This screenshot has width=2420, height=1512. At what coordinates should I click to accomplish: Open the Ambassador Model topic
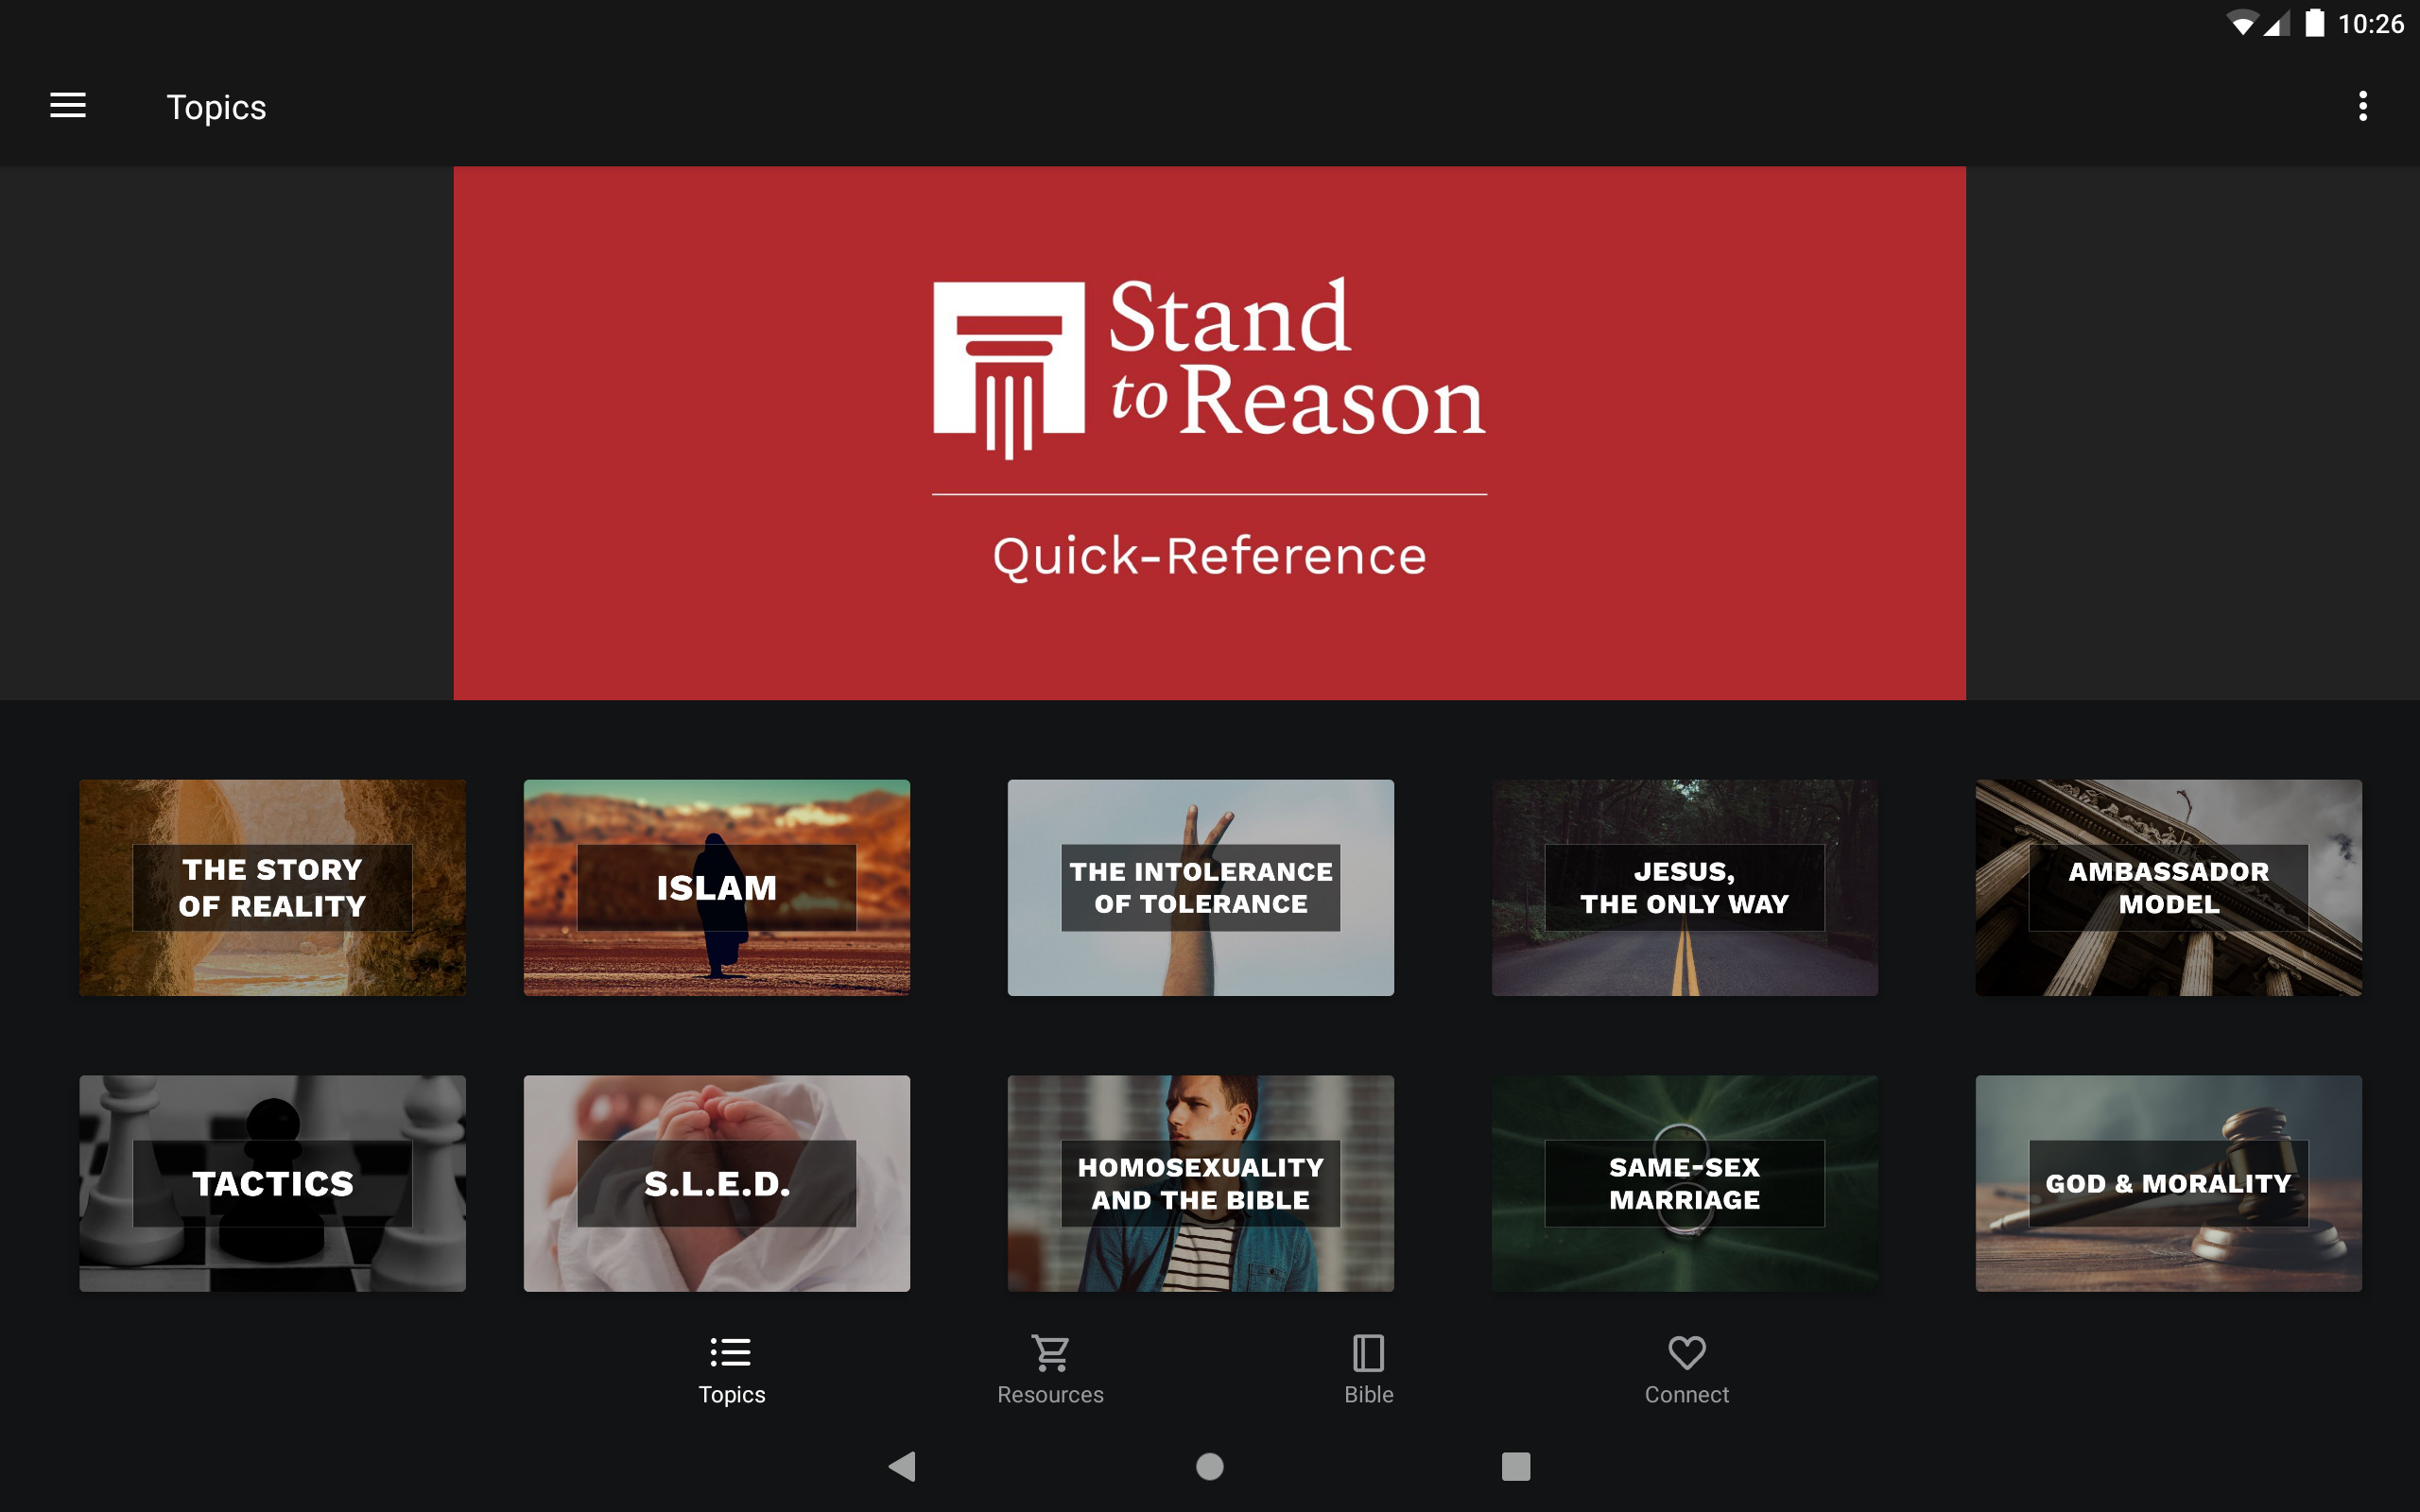[2167, 887]
